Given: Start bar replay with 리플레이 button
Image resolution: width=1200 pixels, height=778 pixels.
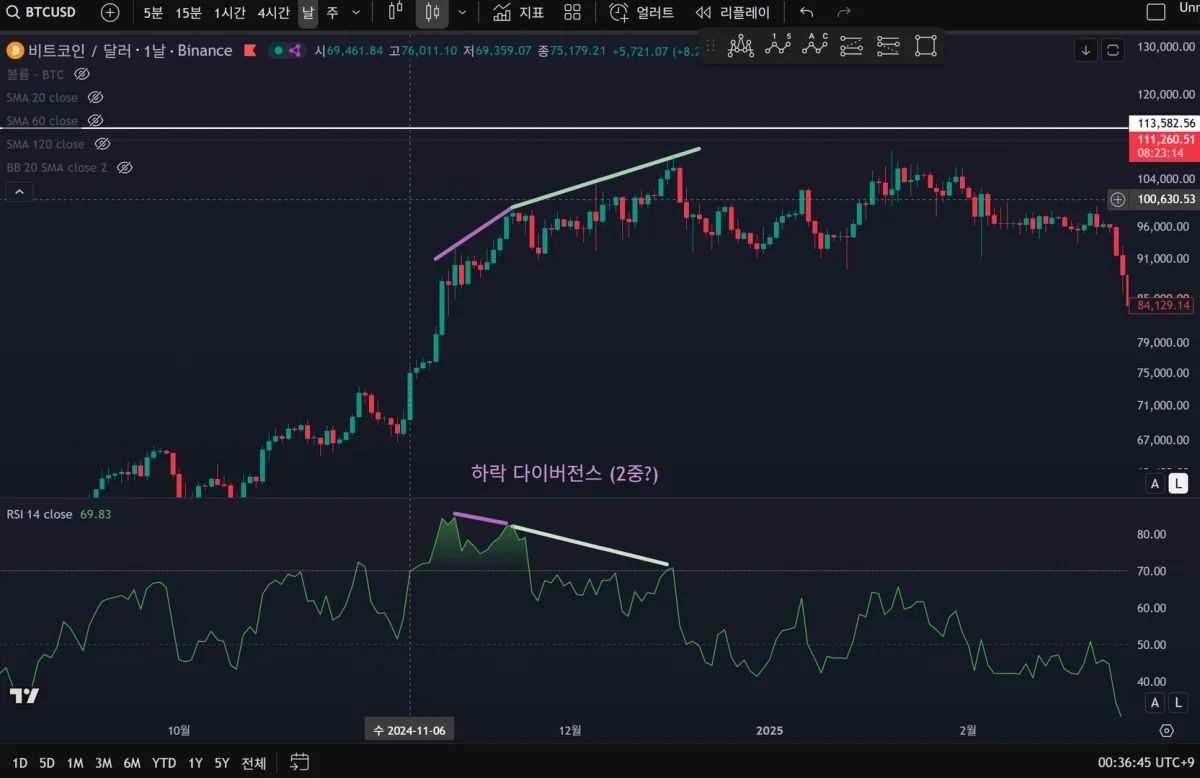Looking at the screenshot, I should [x=732, y=13].
